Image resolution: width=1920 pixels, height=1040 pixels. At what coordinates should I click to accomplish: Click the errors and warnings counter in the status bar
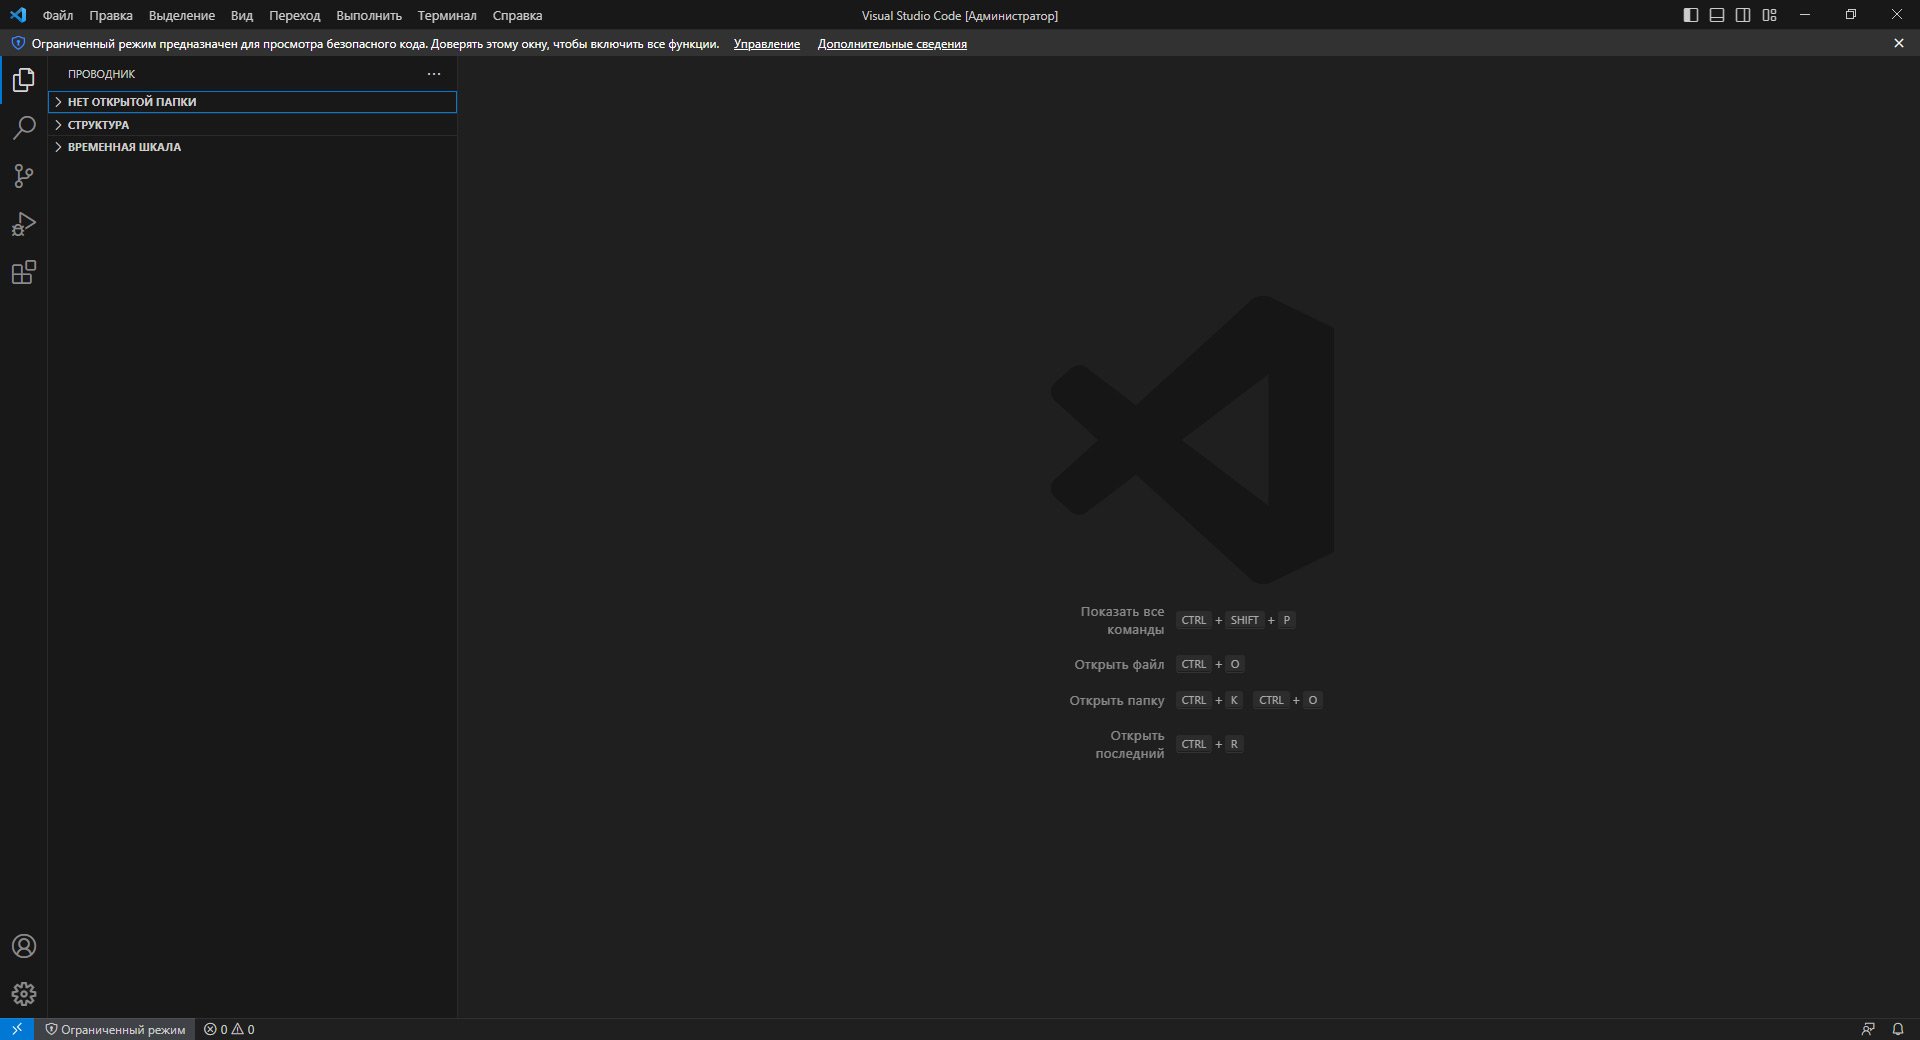pyautogui.click(x=229, y=1029)
